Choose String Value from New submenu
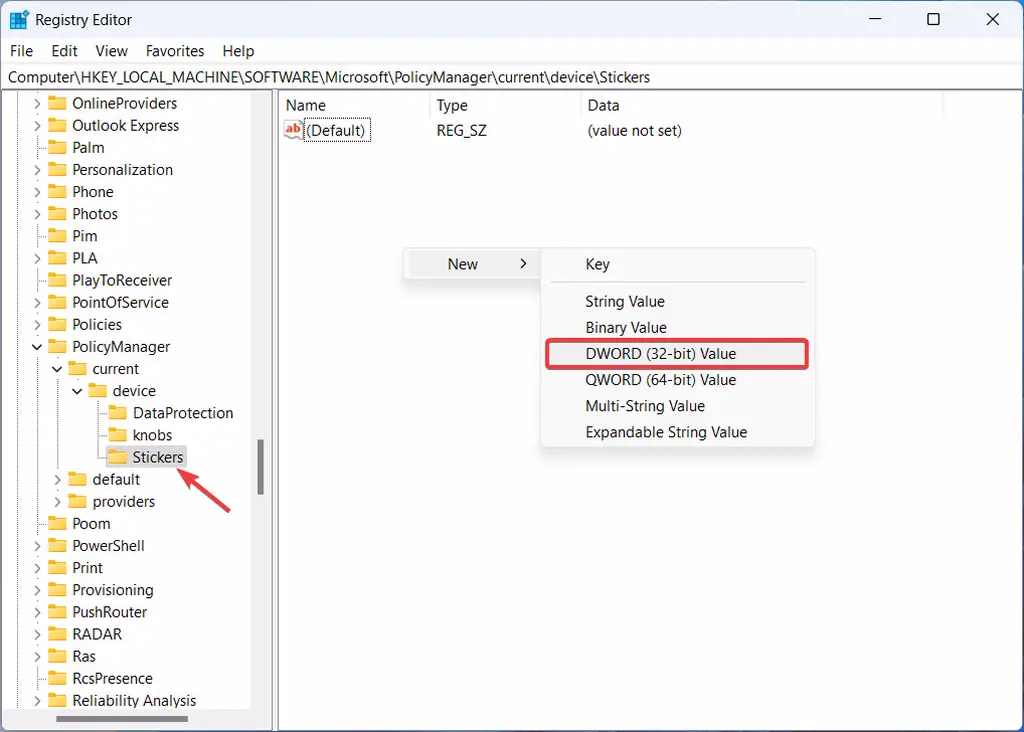The width and height of the screenshot is (1024, 732). tap(677, 302)
